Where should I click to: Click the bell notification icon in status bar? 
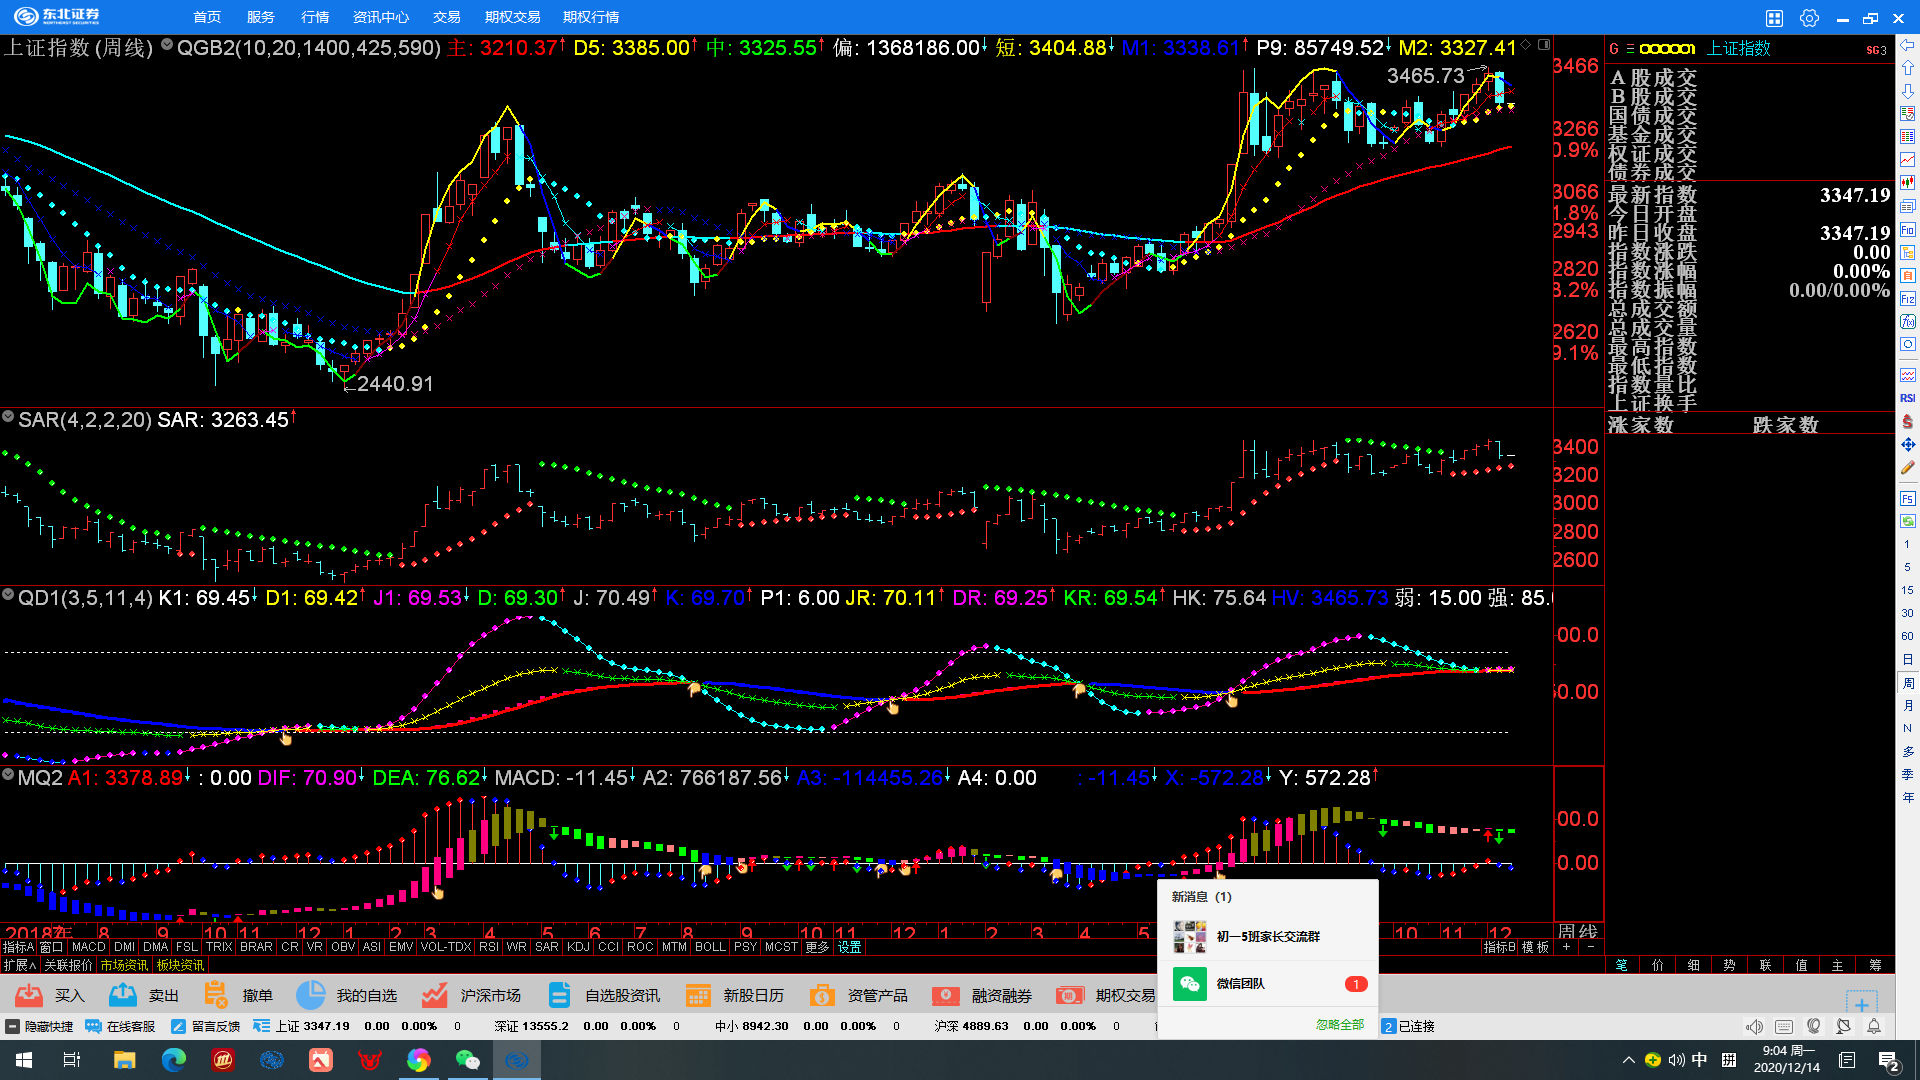click(1874, 1027)
